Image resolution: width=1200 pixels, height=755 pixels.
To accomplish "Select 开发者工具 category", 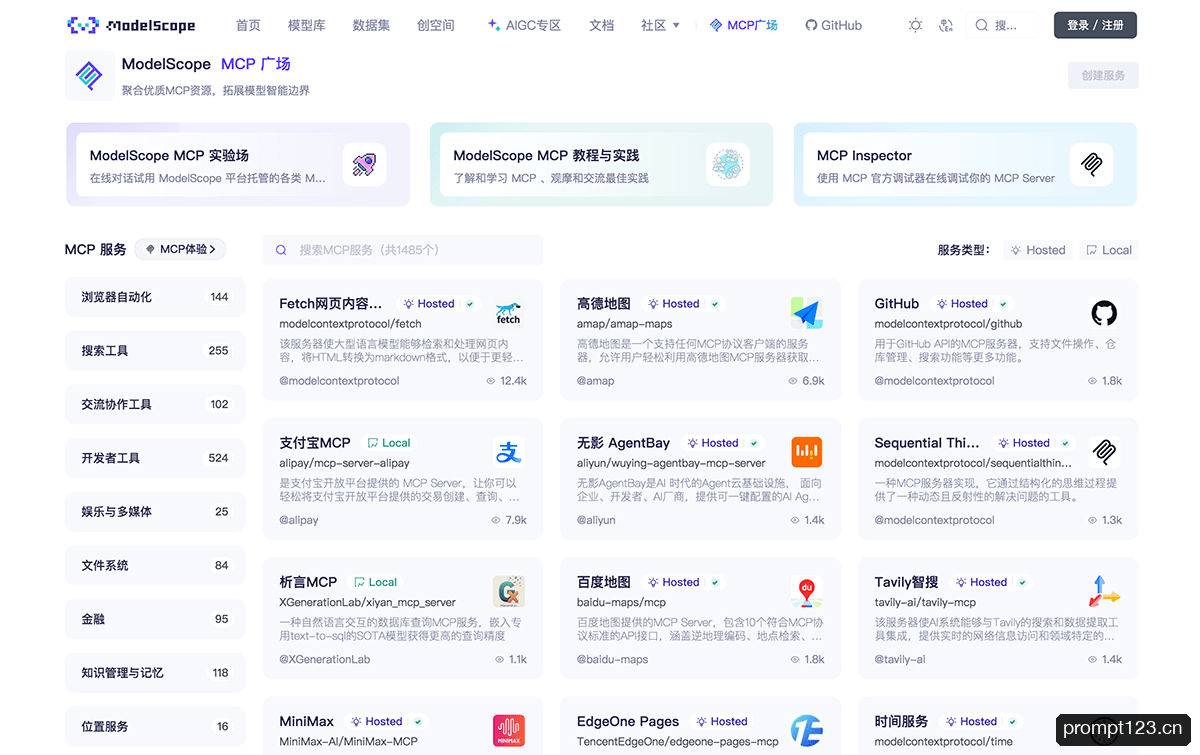I will [x=155, y=458].
